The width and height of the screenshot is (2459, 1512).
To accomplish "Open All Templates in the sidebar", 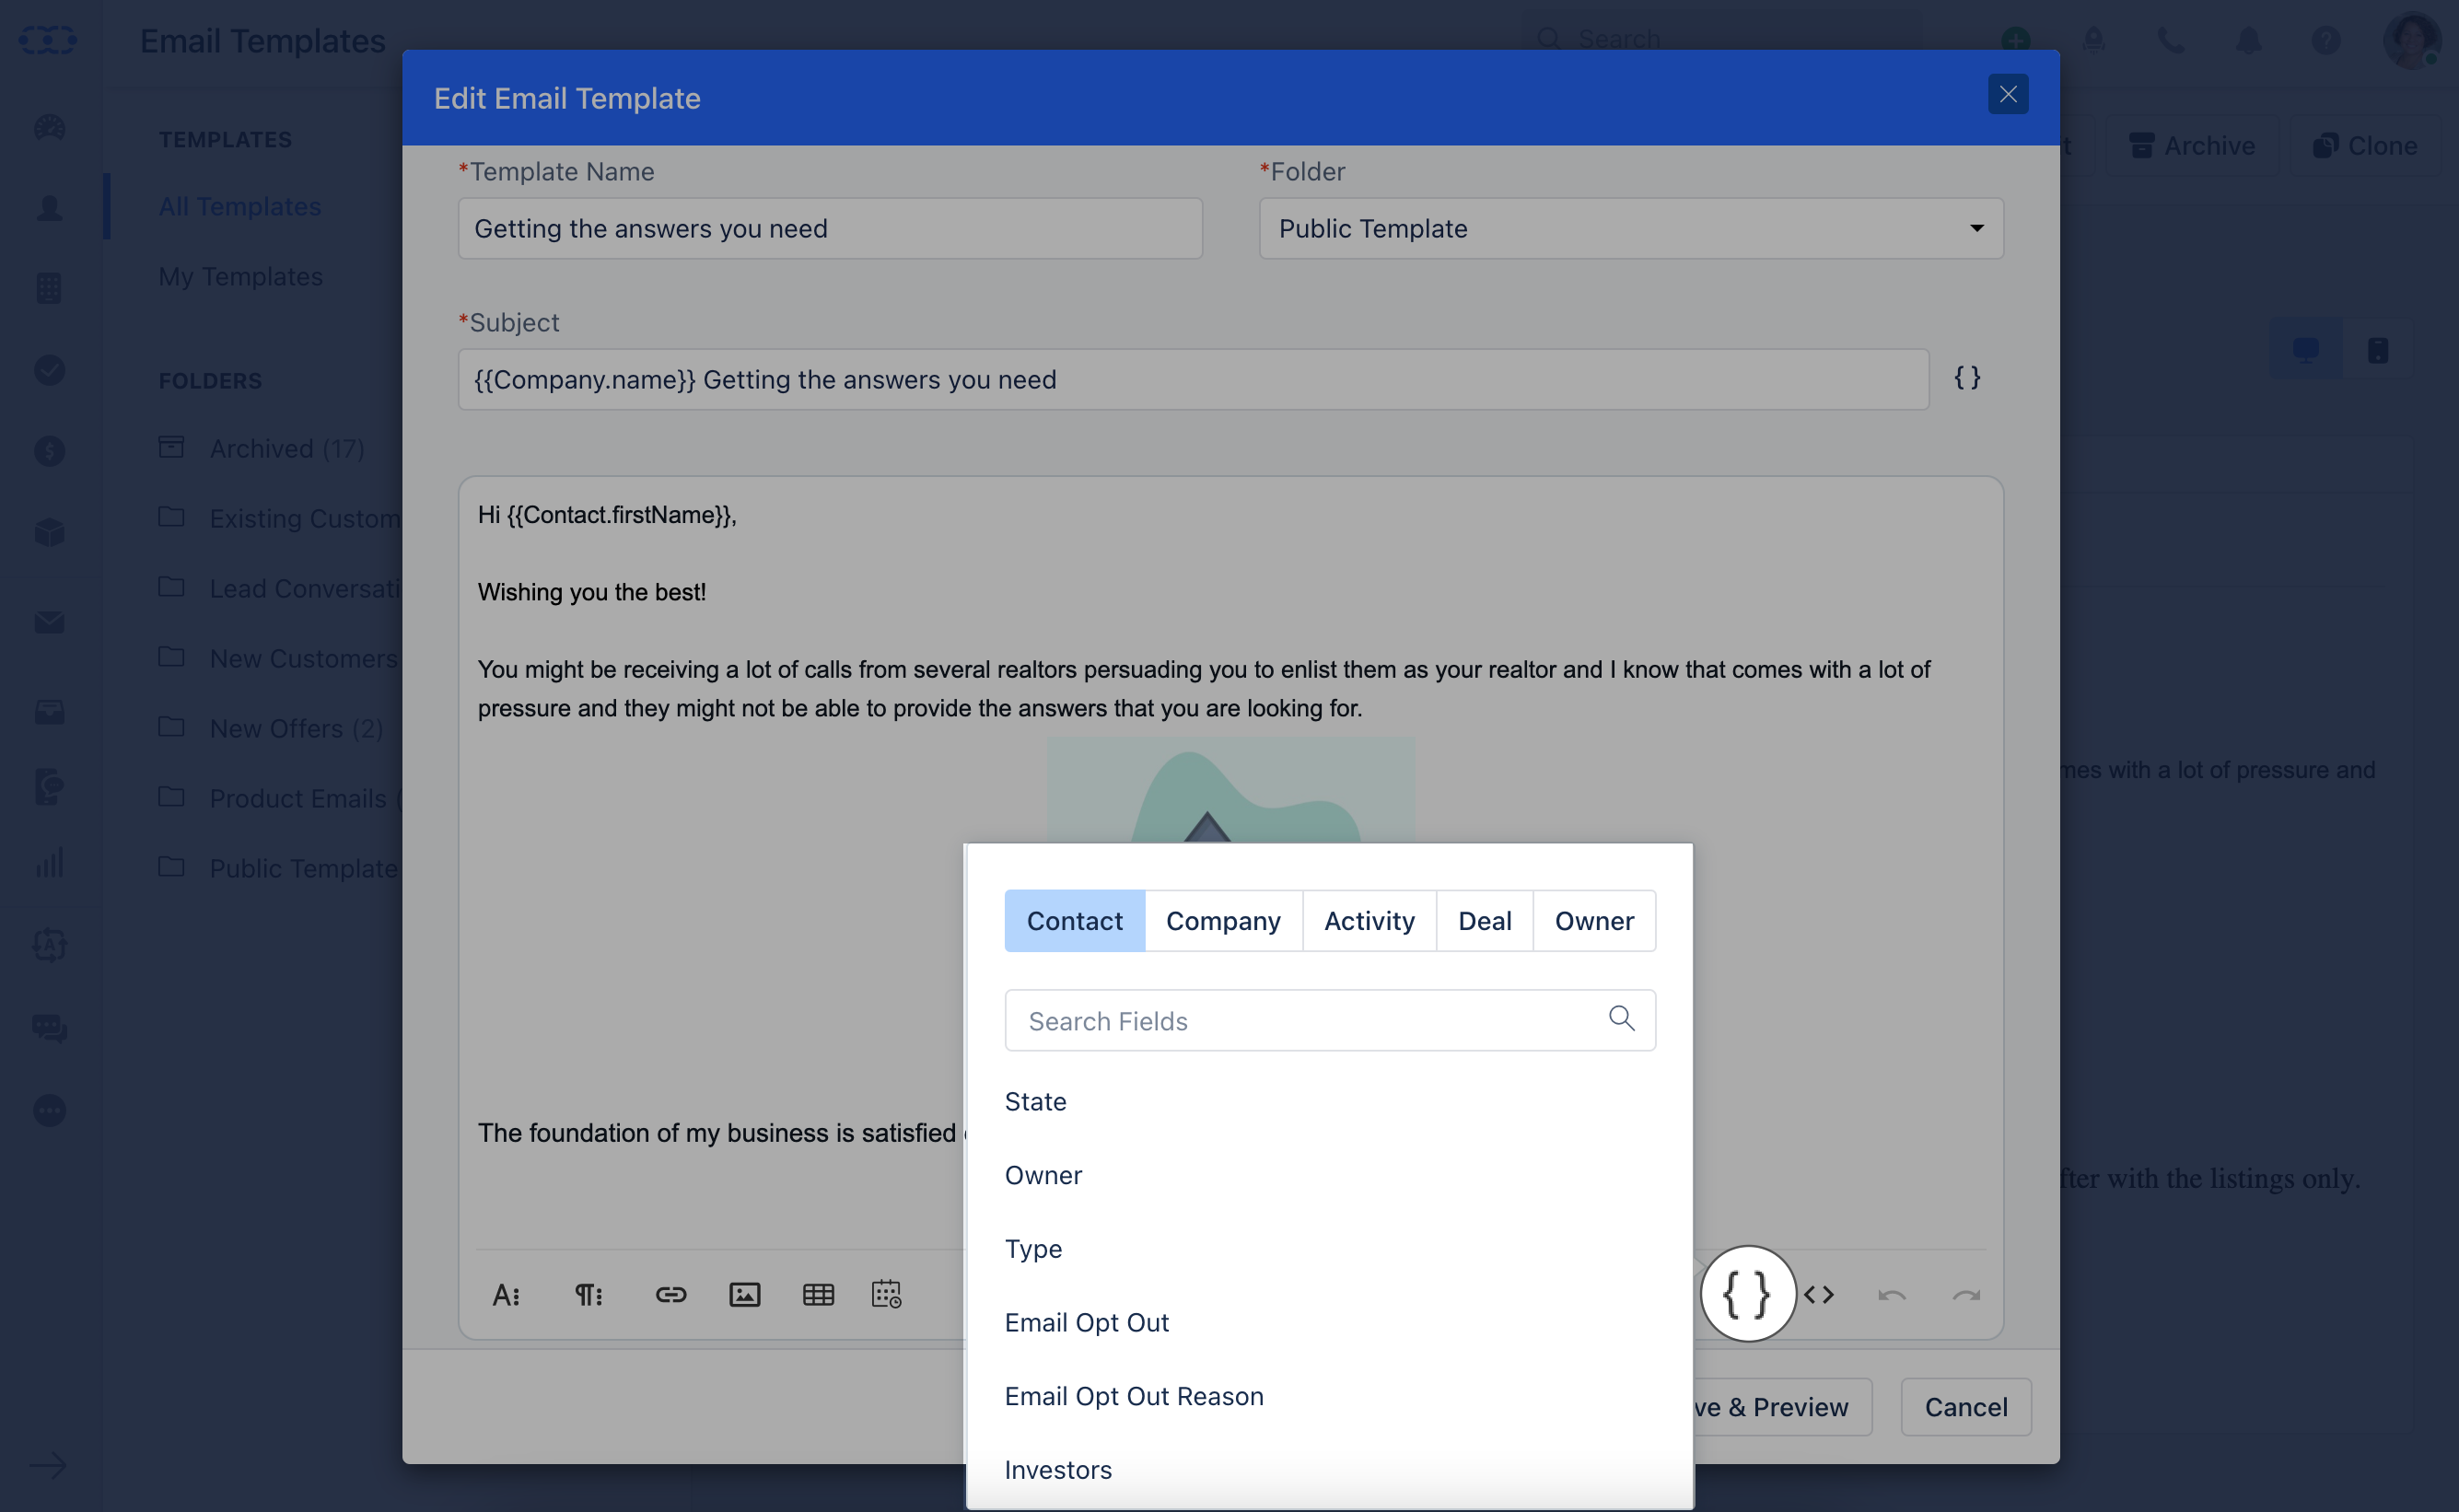I will [x=240, y=206].
